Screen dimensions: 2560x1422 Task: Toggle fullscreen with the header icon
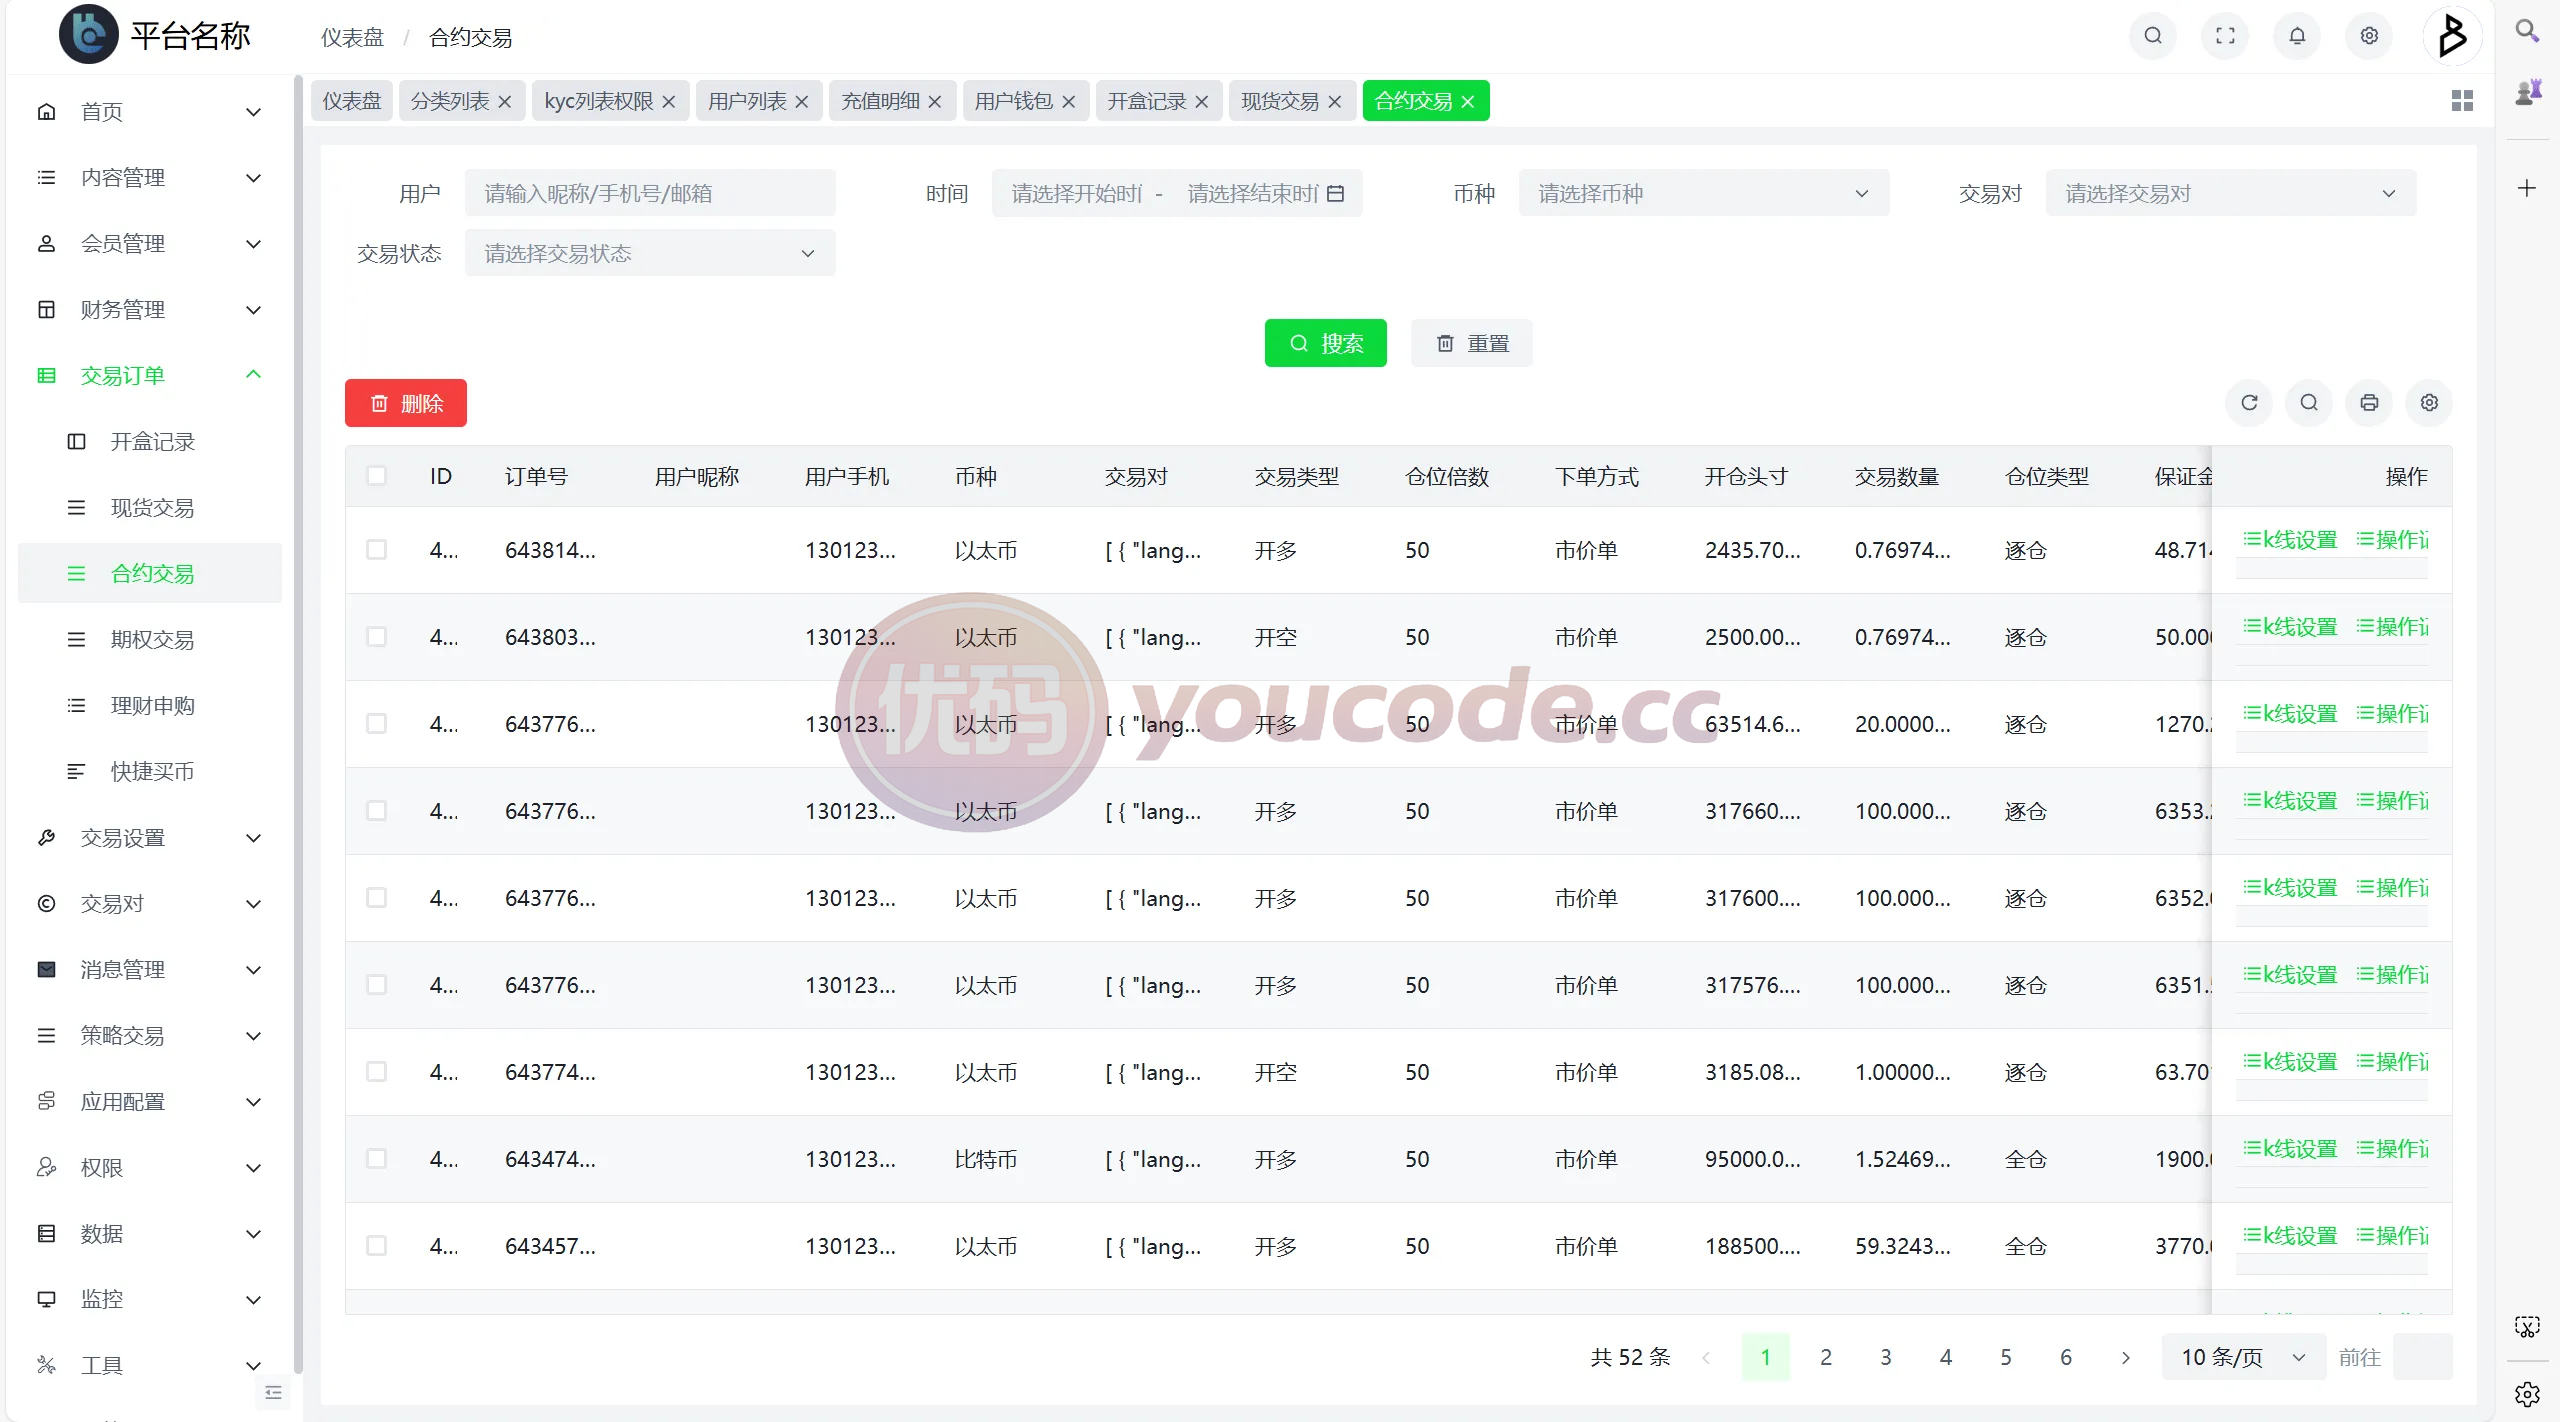pyautogui.click(x=2225, y=36)
